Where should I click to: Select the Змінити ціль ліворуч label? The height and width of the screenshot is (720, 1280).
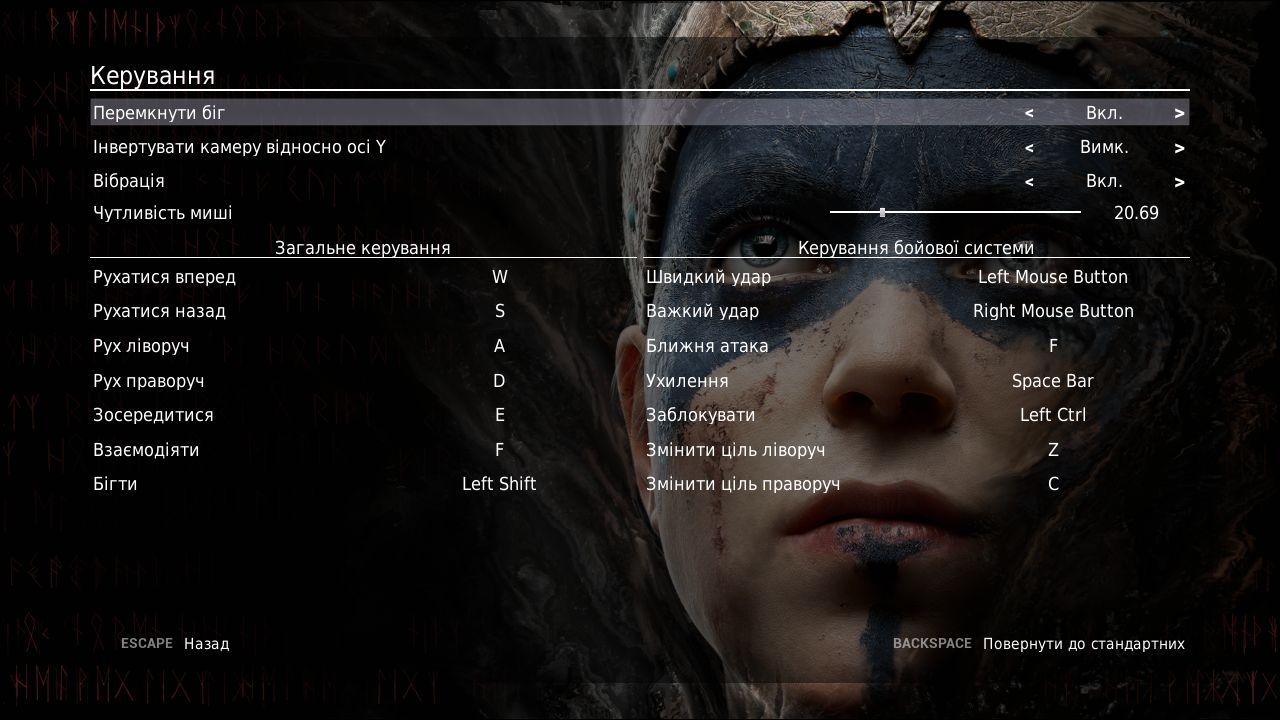[x=736, y=450]
